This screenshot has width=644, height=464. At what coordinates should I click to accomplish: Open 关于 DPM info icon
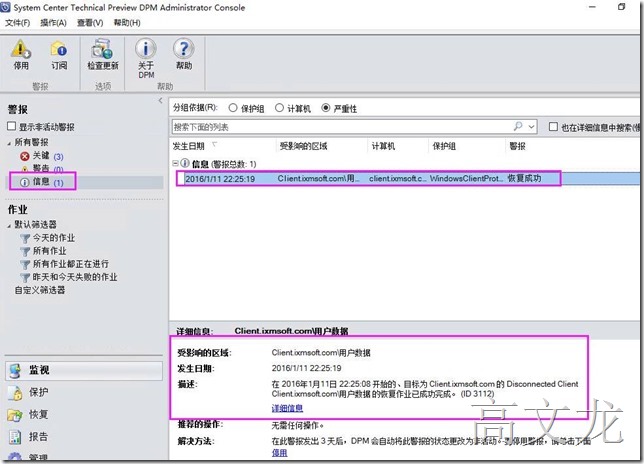[x=146, y=48]
